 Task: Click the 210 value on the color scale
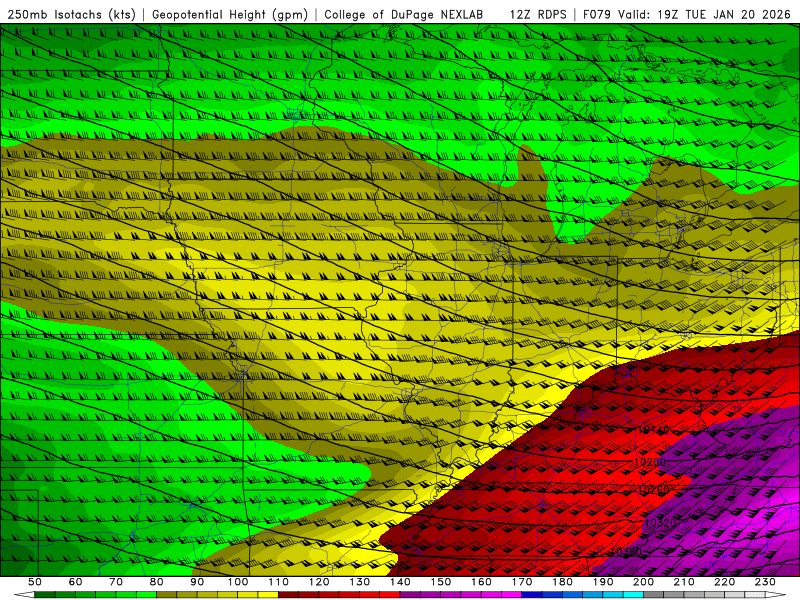[684, 582]
